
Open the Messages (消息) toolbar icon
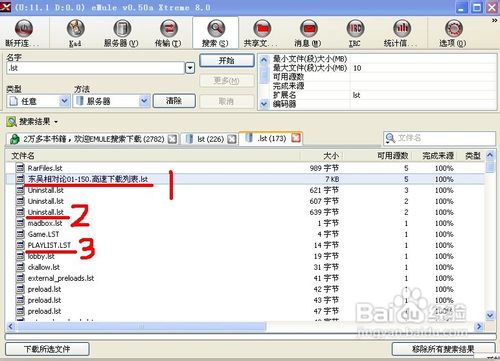(x=309, y=29)
